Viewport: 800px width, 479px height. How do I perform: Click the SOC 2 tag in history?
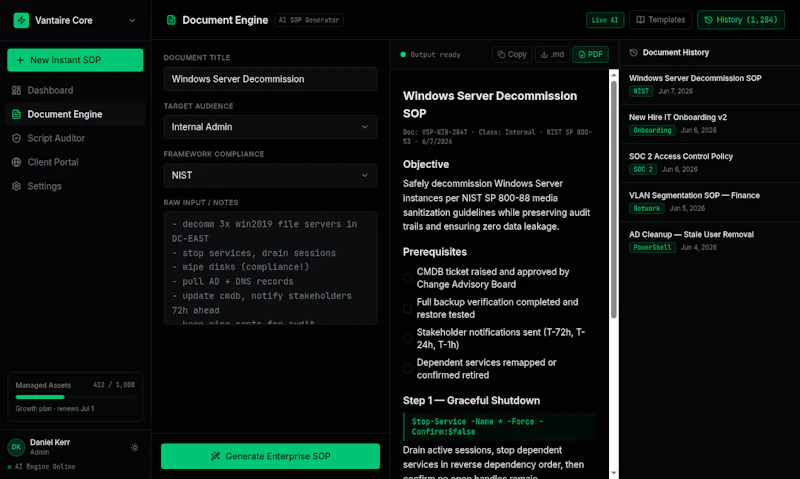click(x=643, y=169)
